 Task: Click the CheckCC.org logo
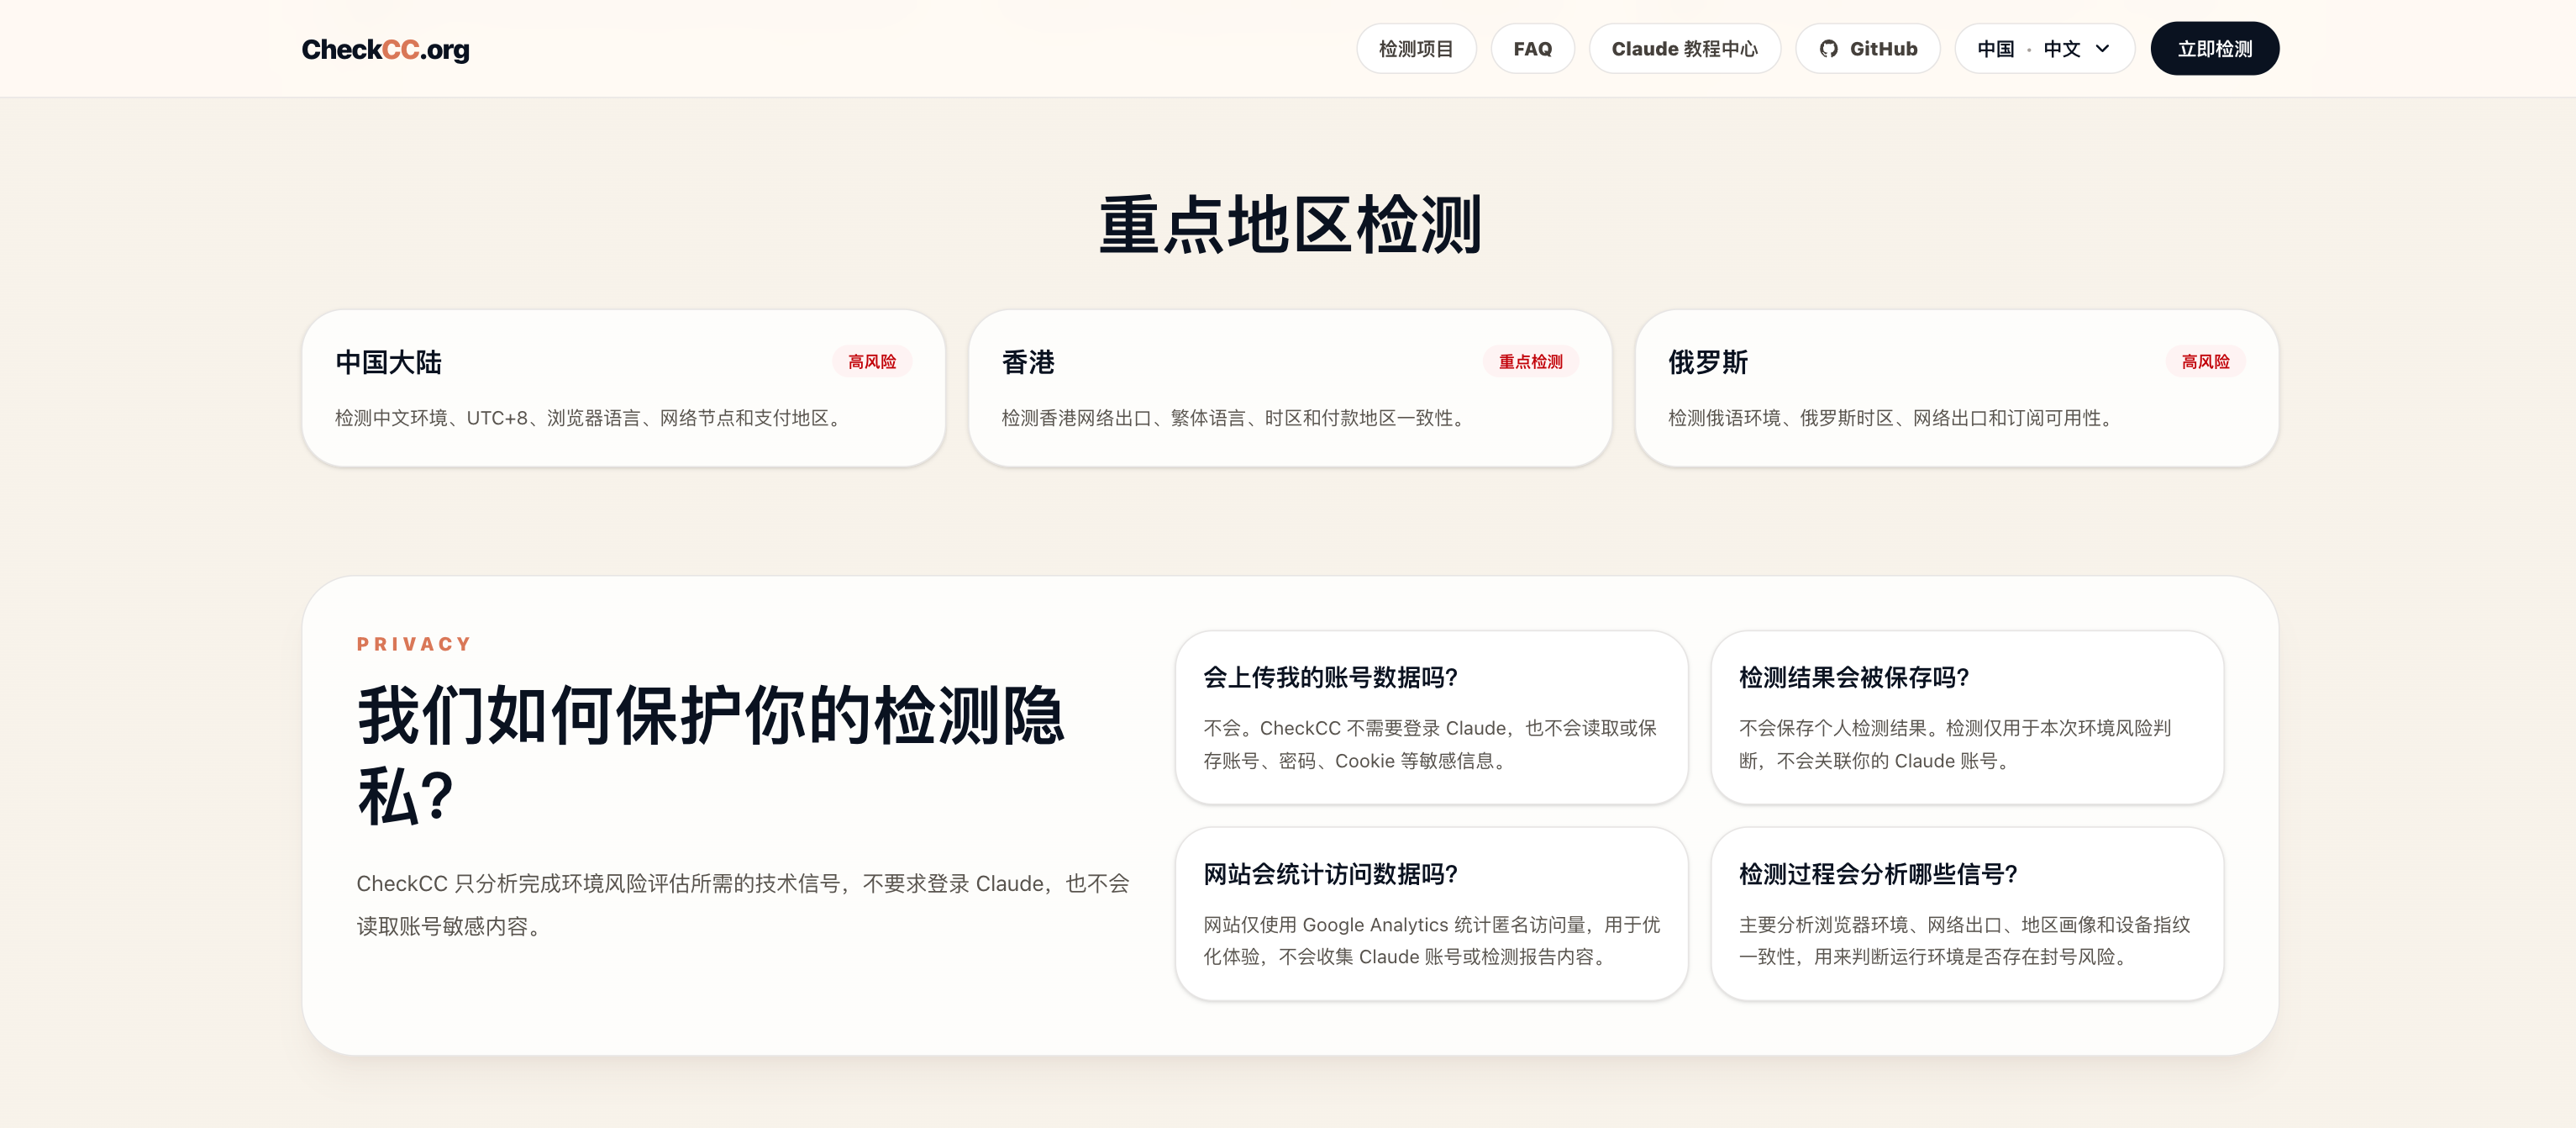coord(385,49)
